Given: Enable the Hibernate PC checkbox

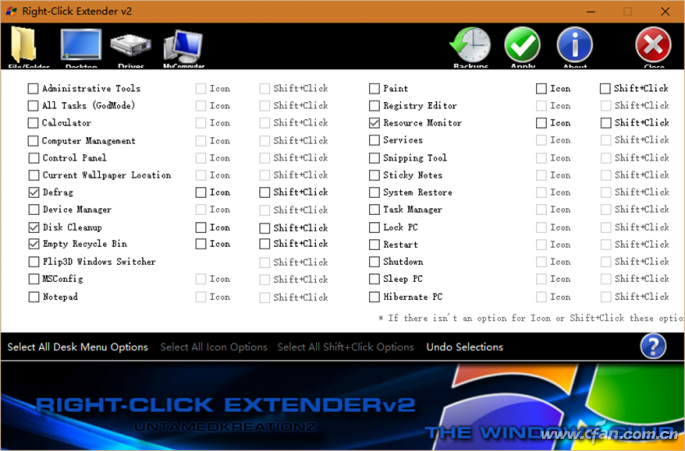Looking at the screenshot, I should click(x=374, y=297).
